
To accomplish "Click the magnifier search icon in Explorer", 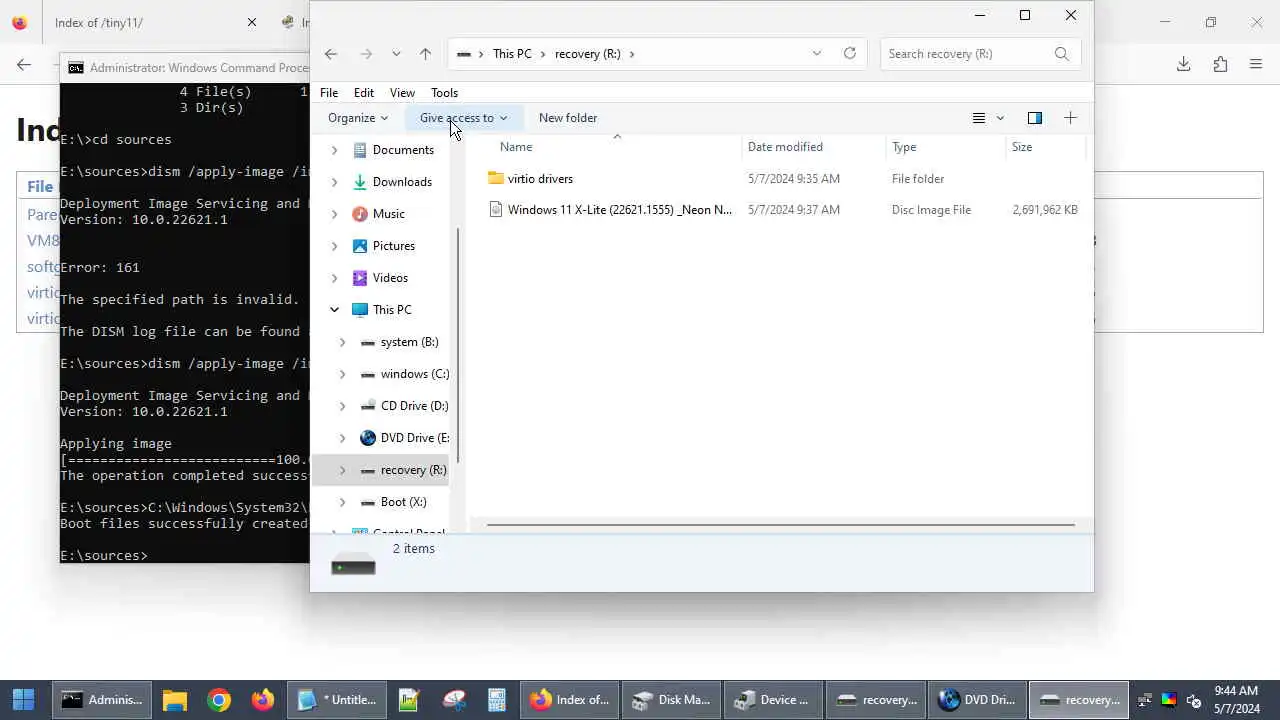I will pyautogui.click(x=1062, y=54).
